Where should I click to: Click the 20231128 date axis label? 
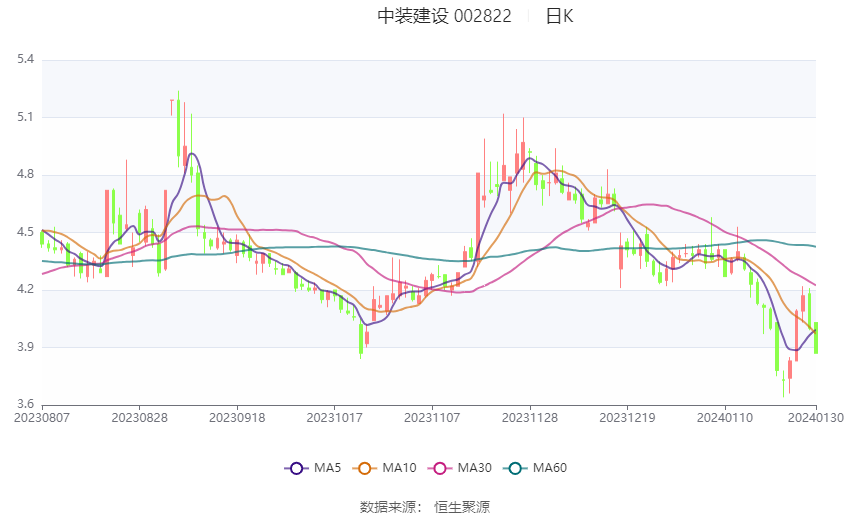tap(530, 418)
